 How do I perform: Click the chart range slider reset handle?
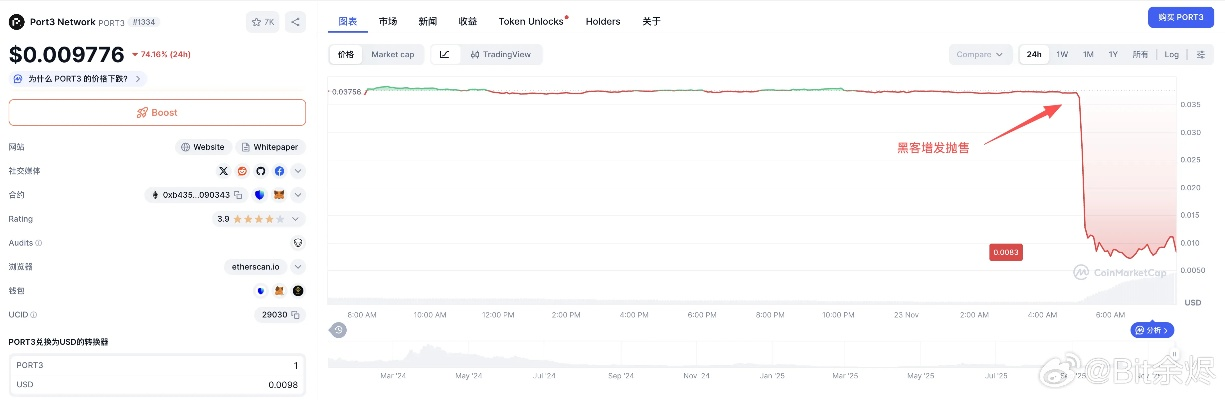click(x=339, y=330)
